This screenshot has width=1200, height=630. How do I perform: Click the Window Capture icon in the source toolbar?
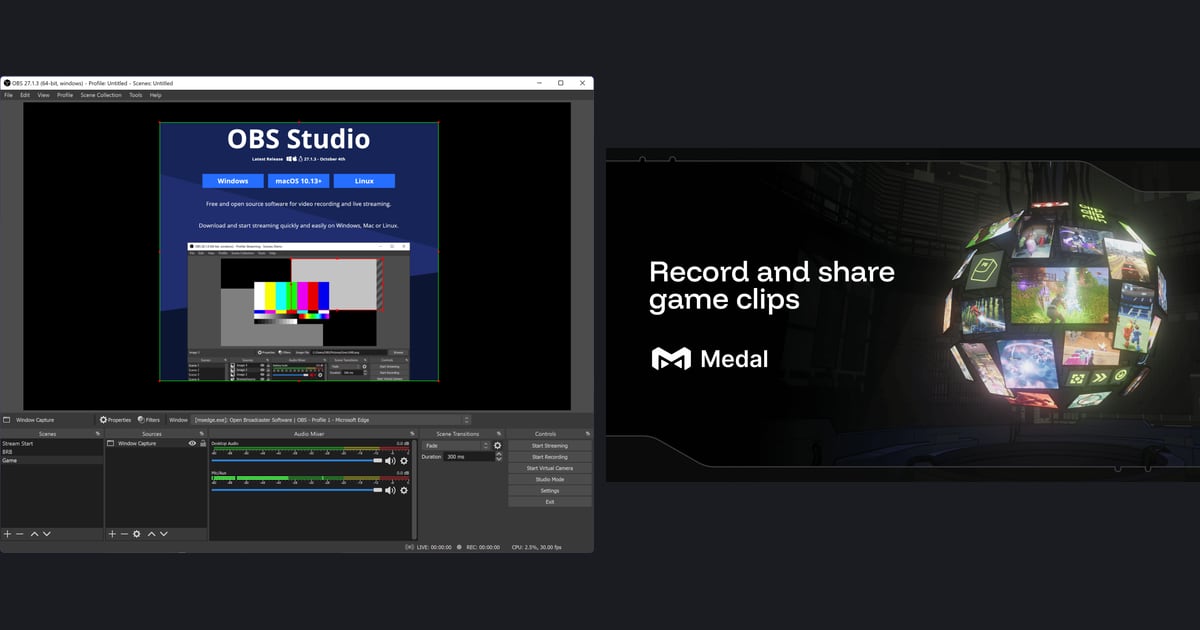(x=7, y=420)
